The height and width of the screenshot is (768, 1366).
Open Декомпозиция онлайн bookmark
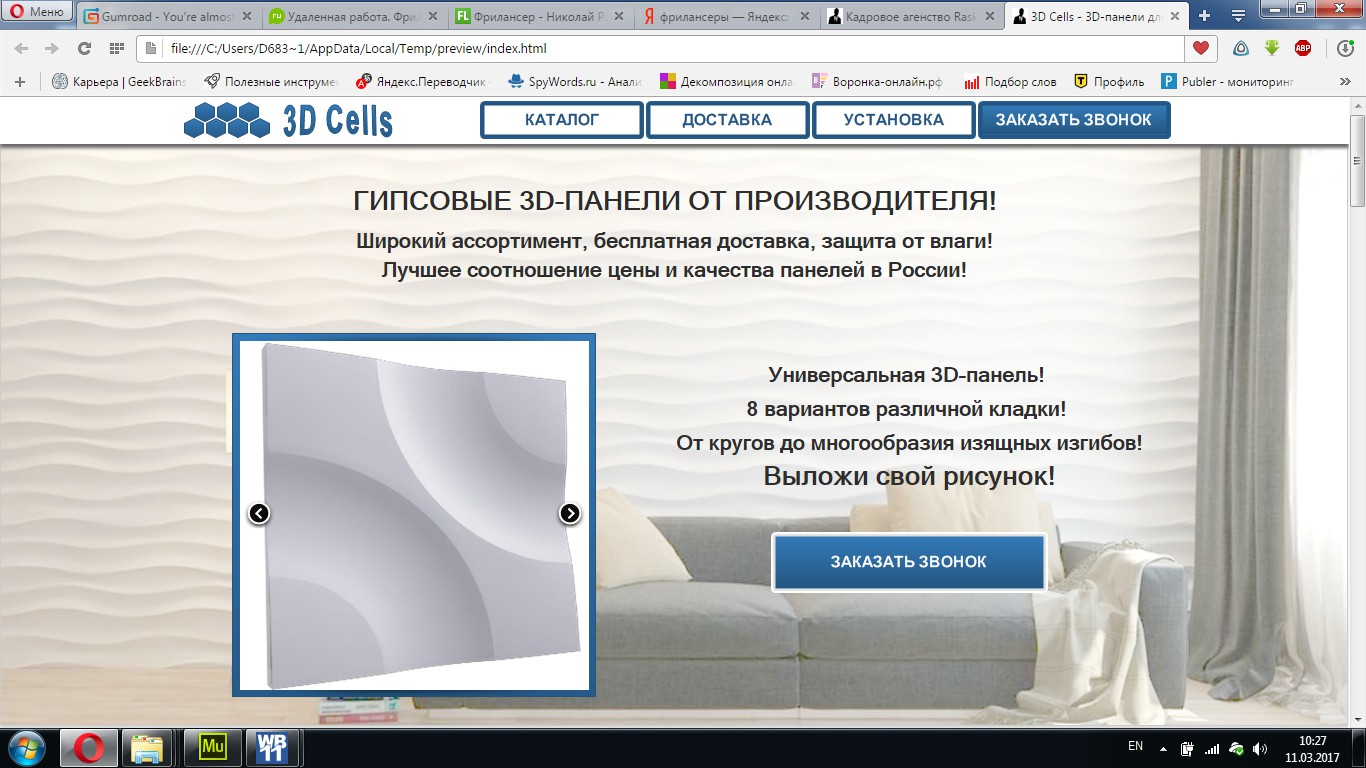(x=727, y=82)
